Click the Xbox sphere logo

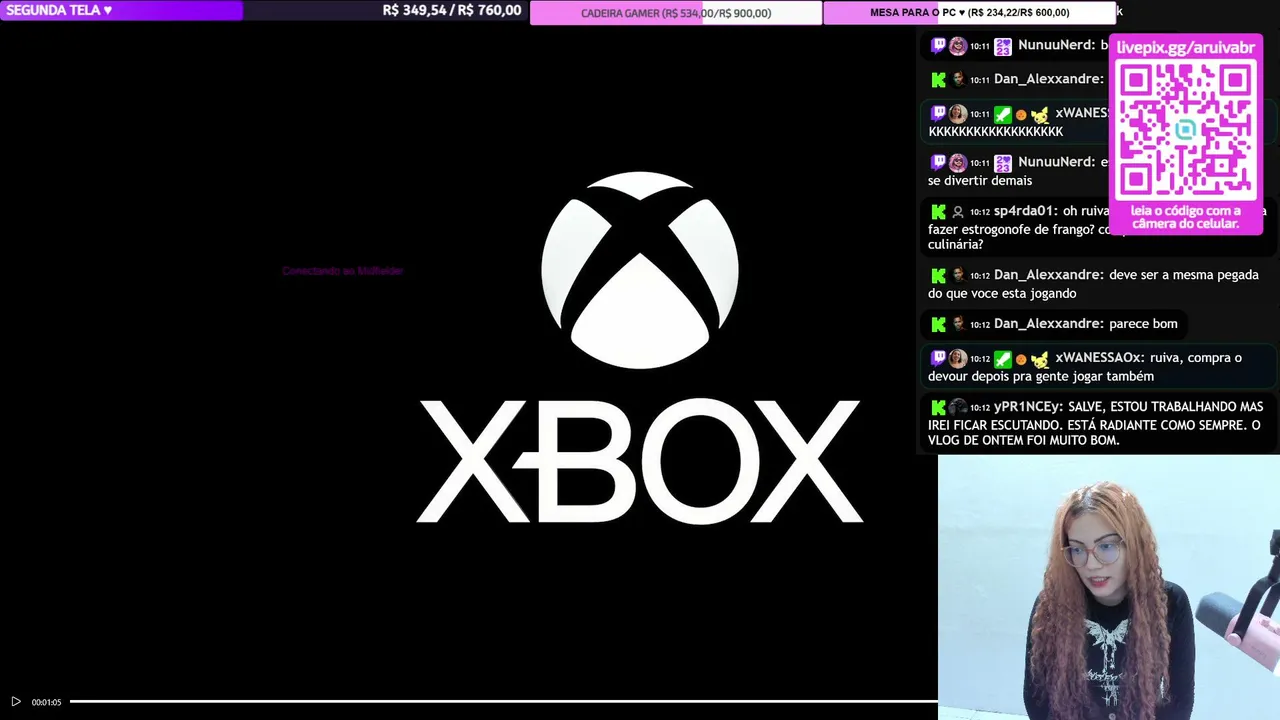coord(640,270)
